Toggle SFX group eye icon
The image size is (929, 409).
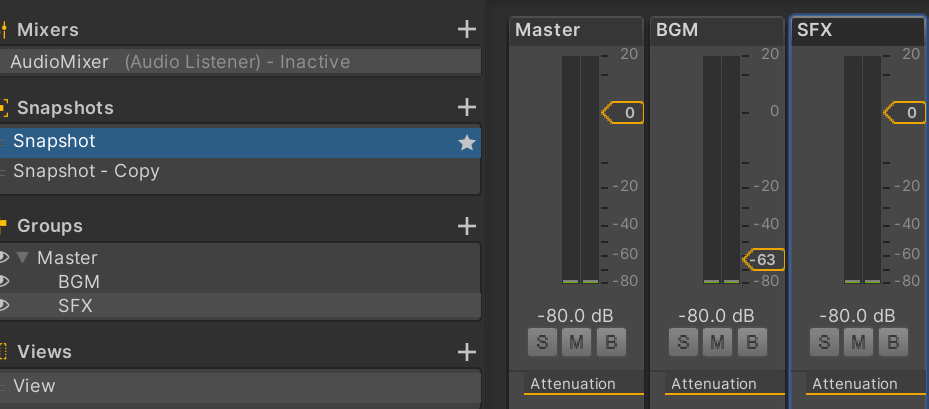[4, 306]
